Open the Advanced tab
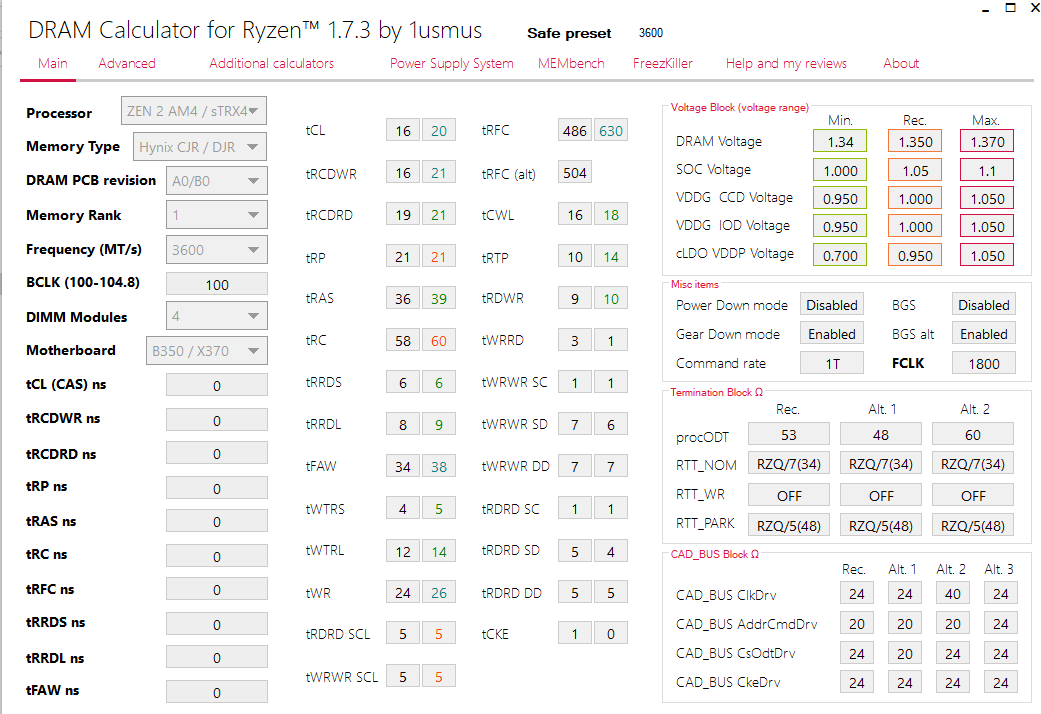The height and width of the screenshot is (714, 1041). pyautogui.click(x=127, y=64)
